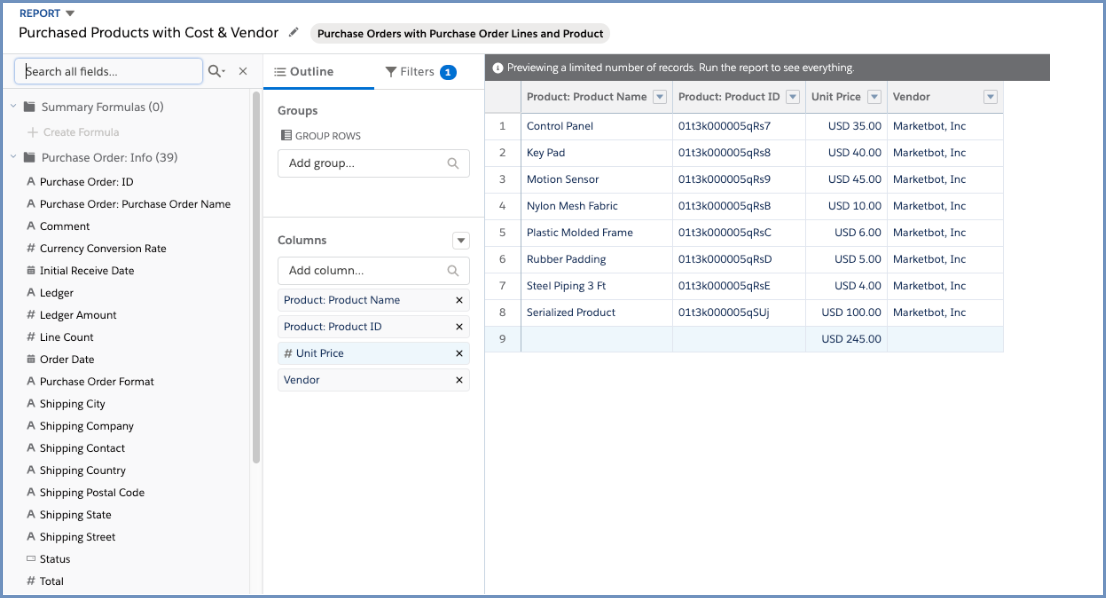Image resolution: width=1106 pixels, height=598 pixels.
Task: Open the Control Panel product link
Action: tap(559, 126)
